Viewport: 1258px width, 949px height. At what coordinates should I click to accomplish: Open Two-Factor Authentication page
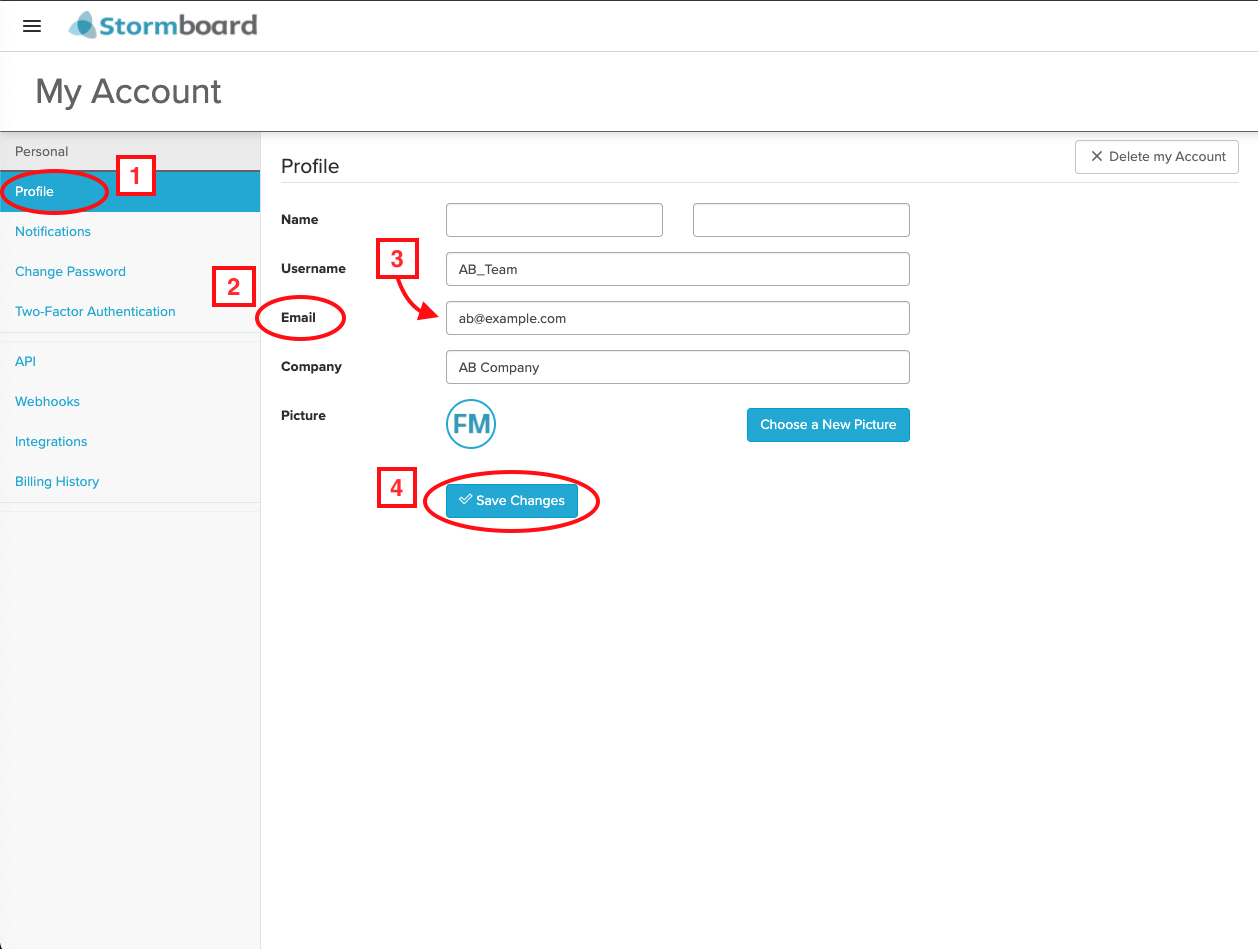[x=95, y=311]
